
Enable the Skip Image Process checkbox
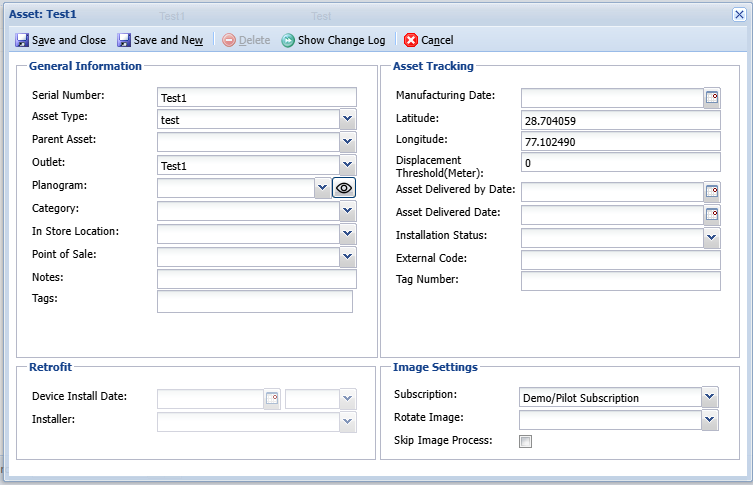(x=525, y=441)
